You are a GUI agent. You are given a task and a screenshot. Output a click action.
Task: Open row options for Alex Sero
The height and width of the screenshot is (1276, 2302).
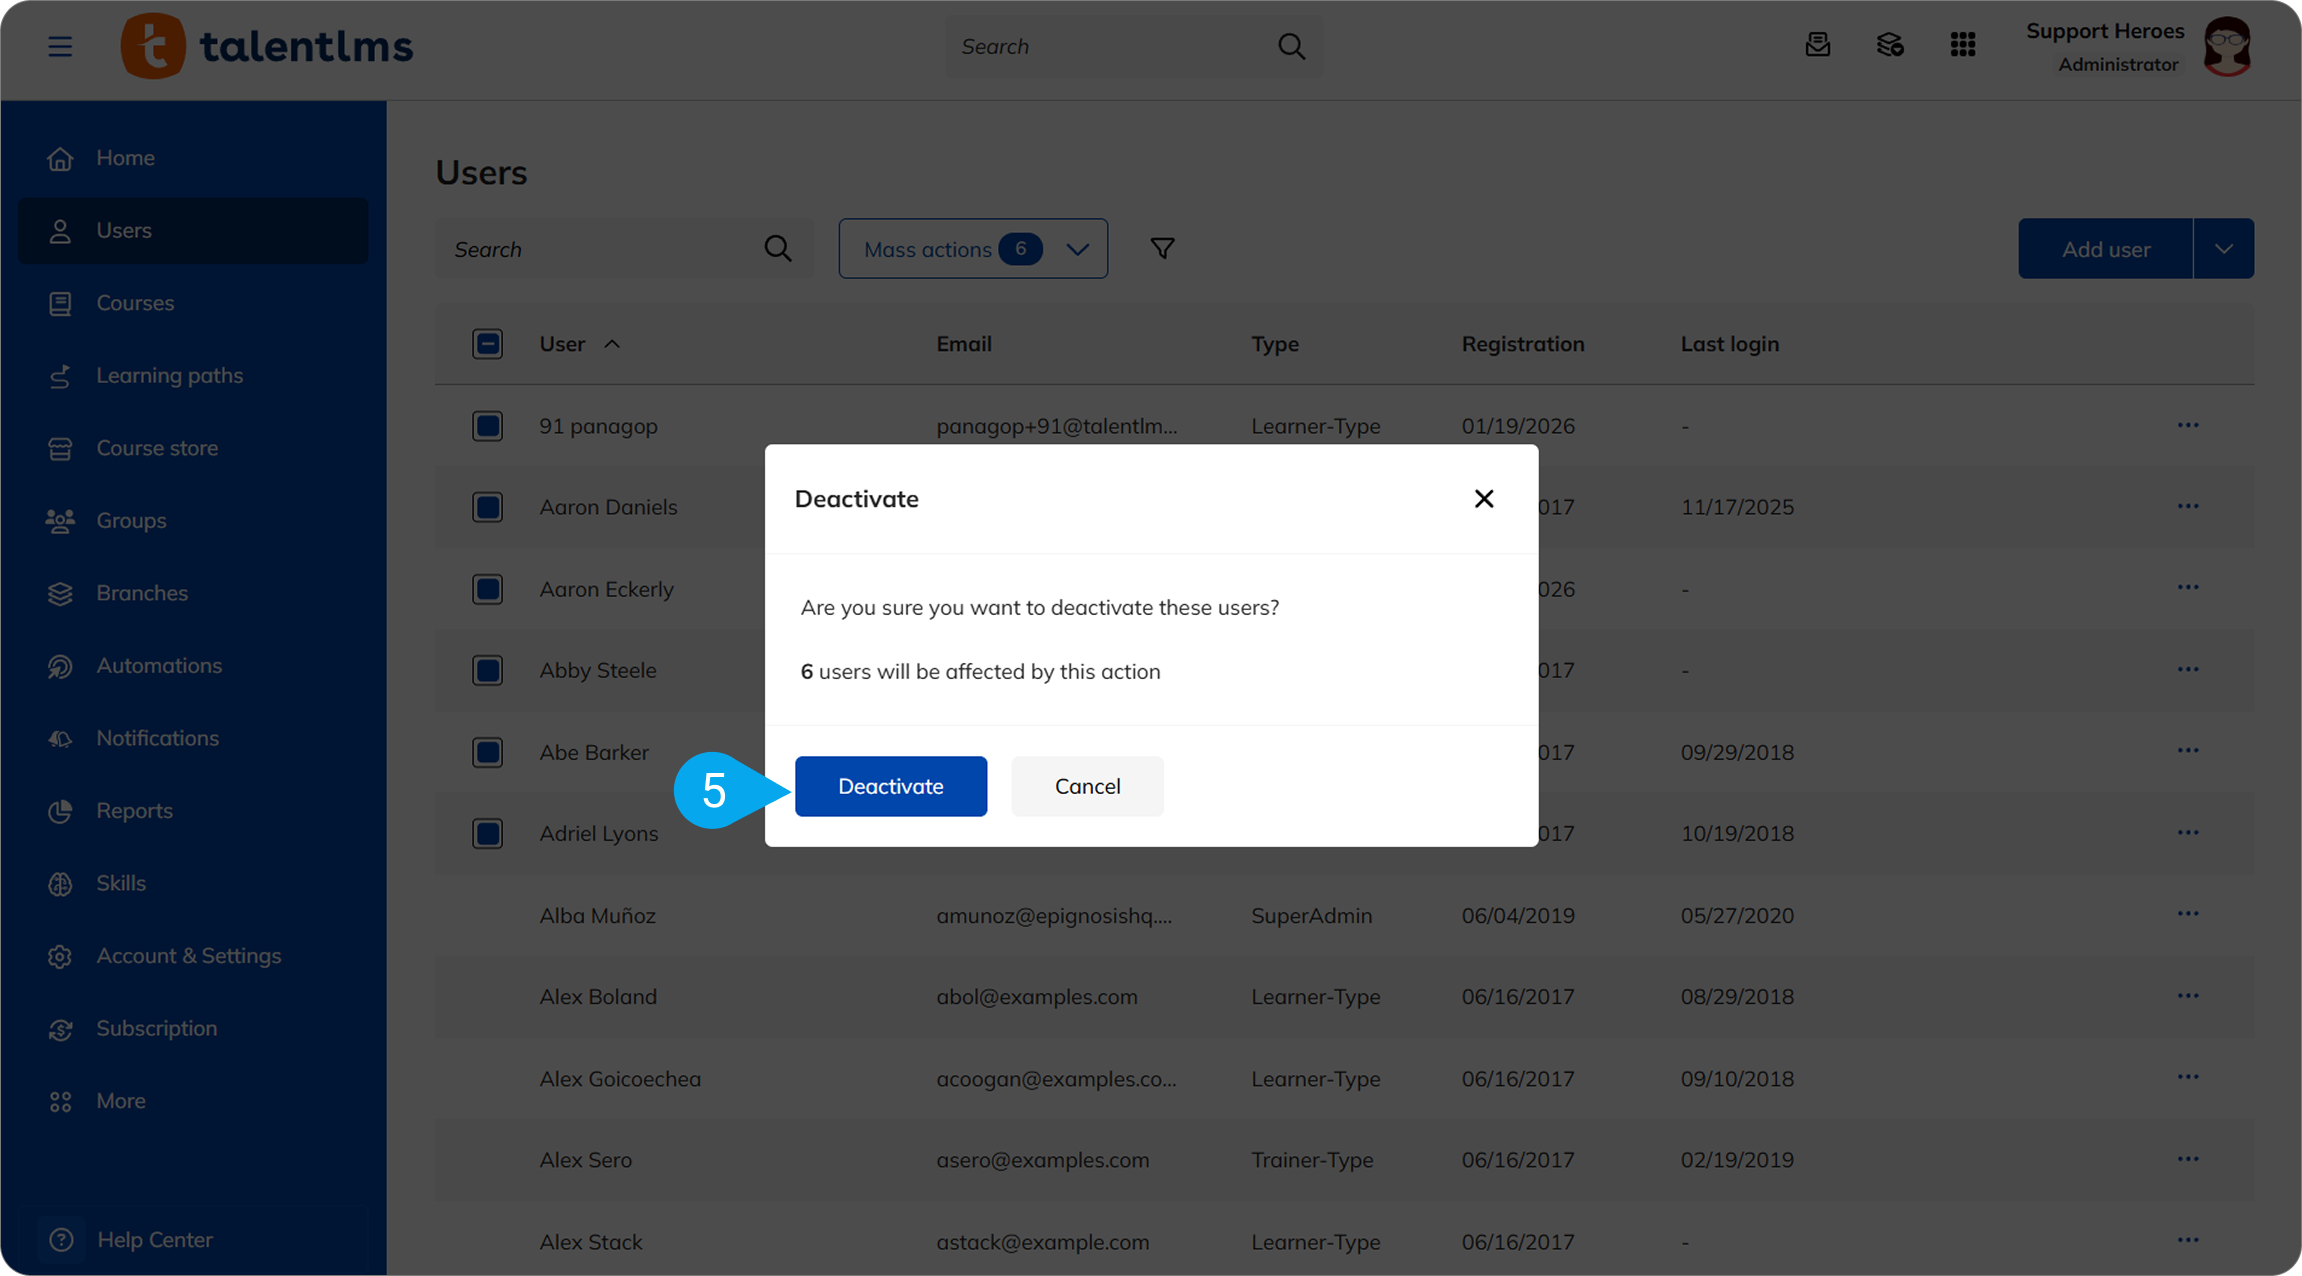pyautogui.click(x=2188, y=1159)
